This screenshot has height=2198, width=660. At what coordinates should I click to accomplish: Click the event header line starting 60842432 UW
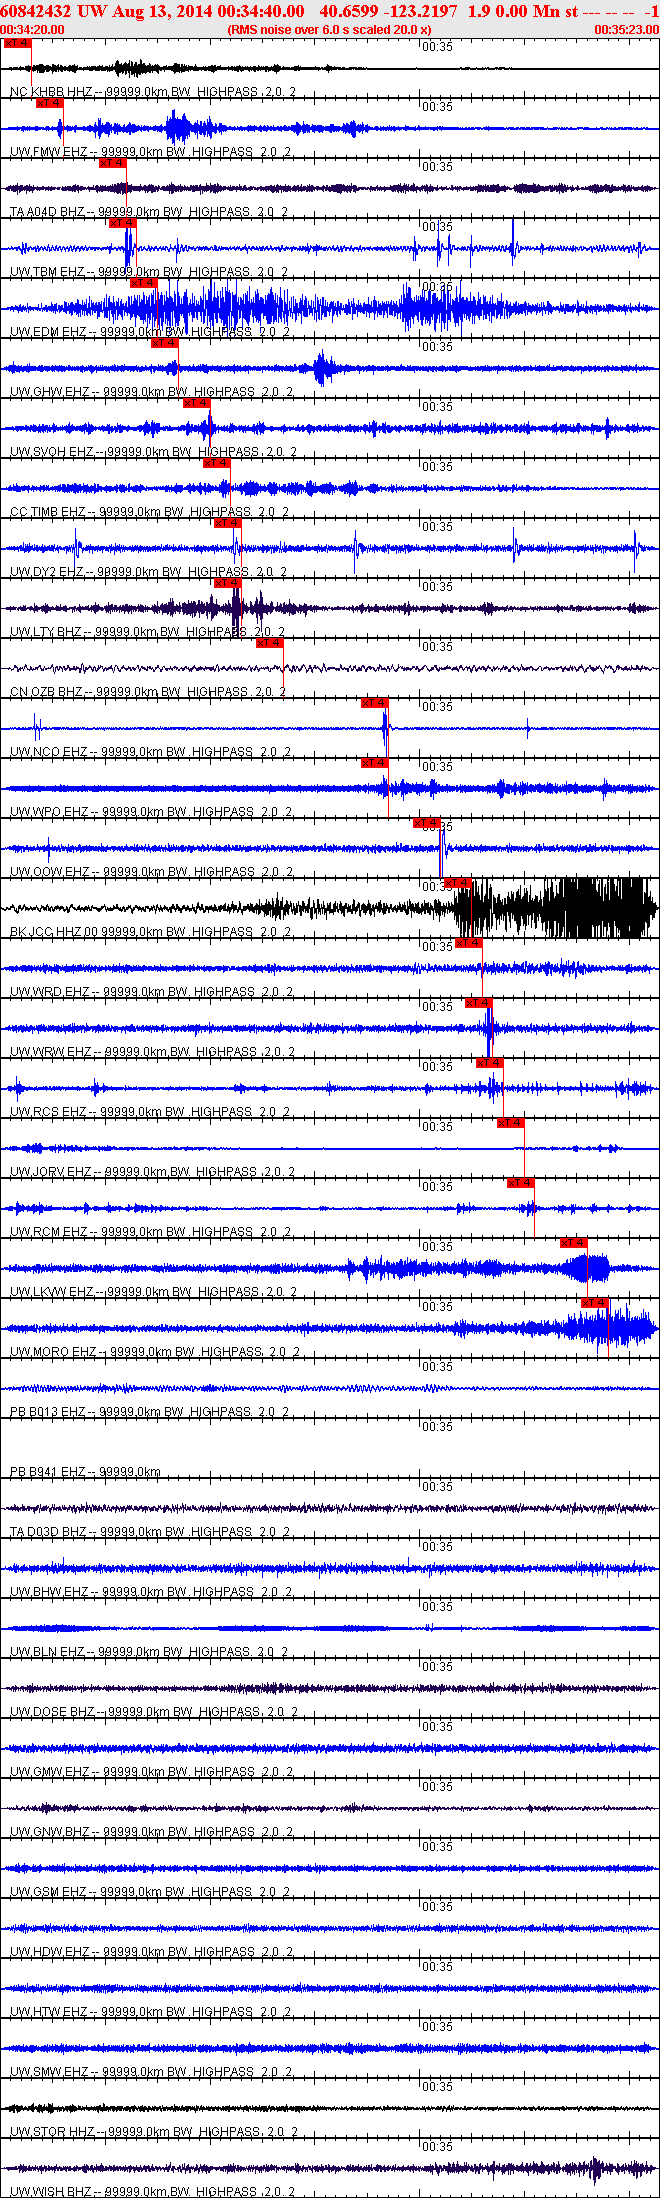330,11
